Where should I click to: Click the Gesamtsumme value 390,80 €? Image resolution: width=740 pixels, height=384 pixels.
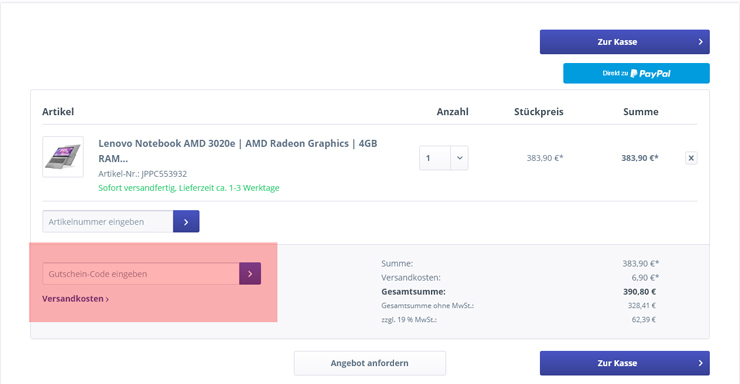click(639, 292)
